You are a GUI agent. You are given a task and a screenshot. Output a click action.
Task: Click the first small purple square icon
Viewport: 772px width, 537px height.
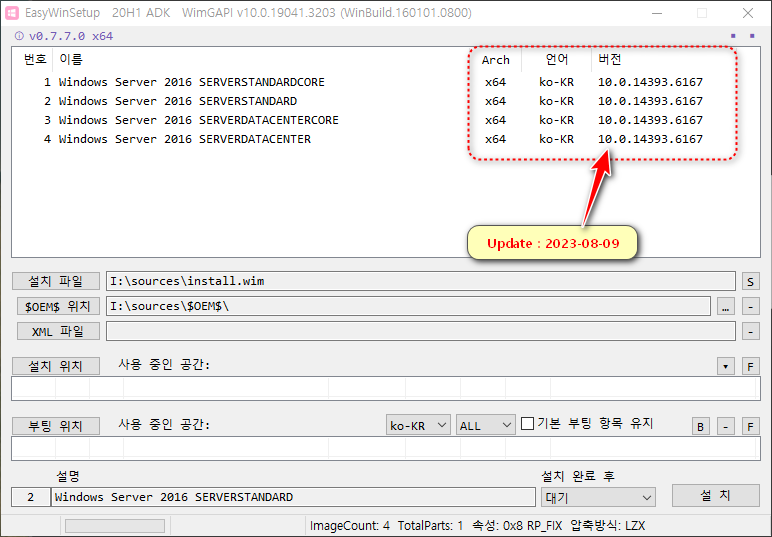pos(733,36)
